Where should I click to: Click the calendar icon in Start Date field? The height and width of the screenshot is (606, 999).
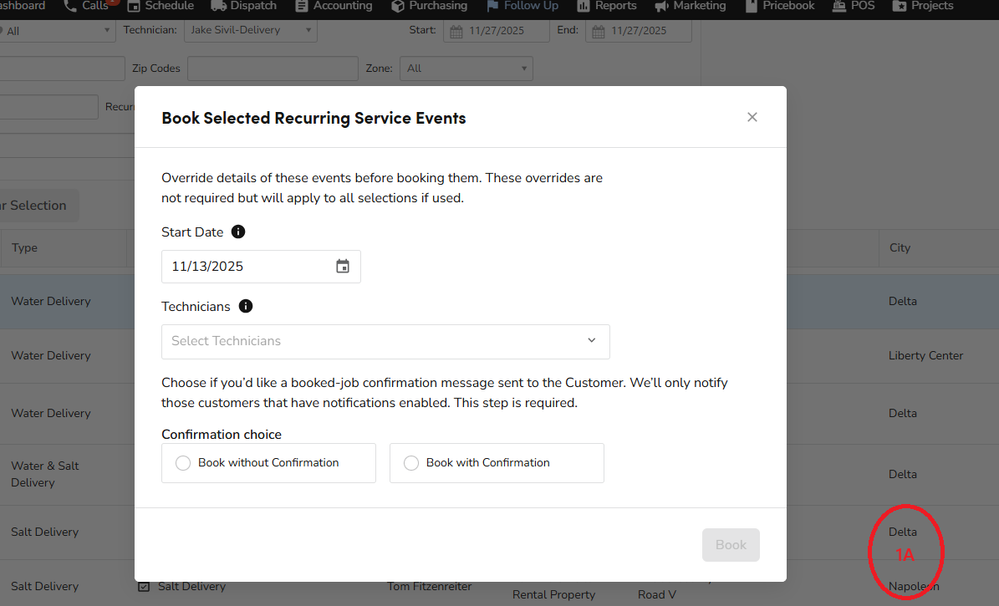[x=342, y=266]
